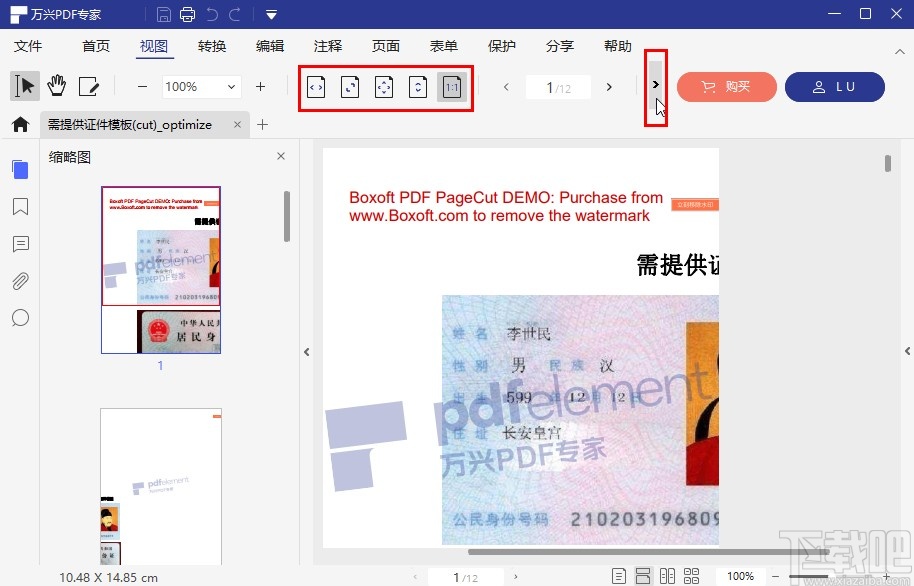Click the 1:1 actual size icon
Image resolution: width=914 pixels, height=586 pixels.
pos(452,87)
